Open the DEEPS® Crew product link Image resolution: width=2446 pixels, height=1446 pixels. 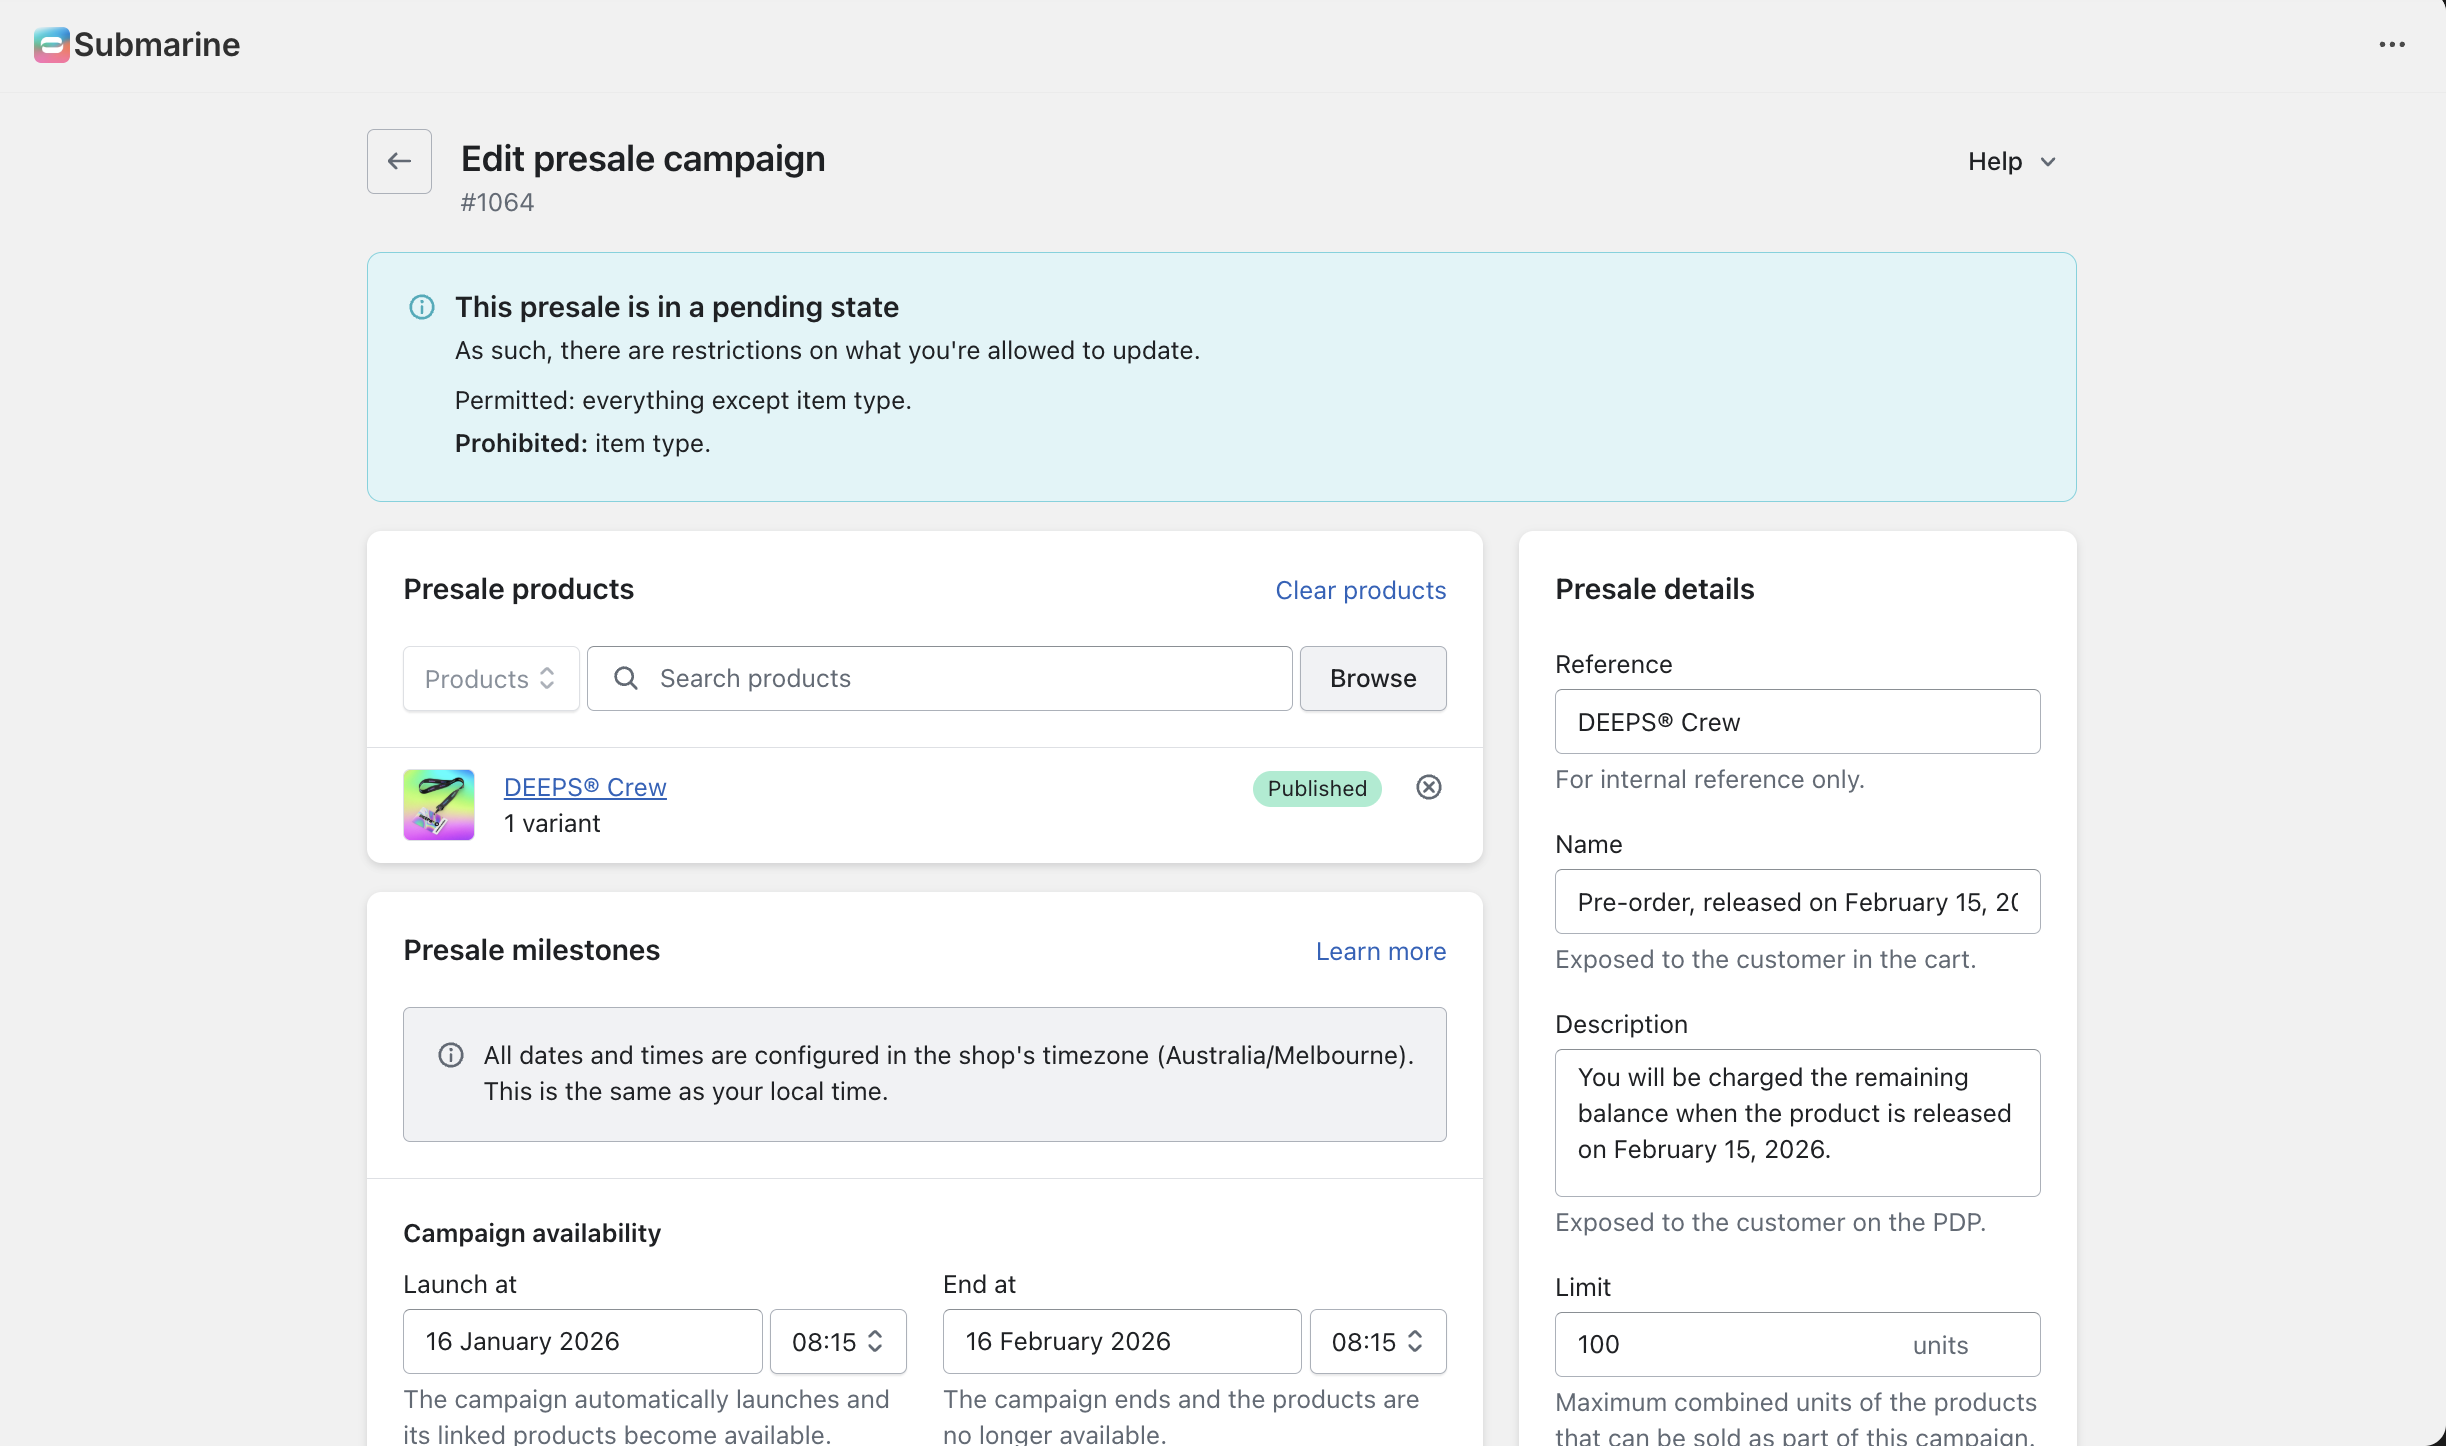pos(585,788)
